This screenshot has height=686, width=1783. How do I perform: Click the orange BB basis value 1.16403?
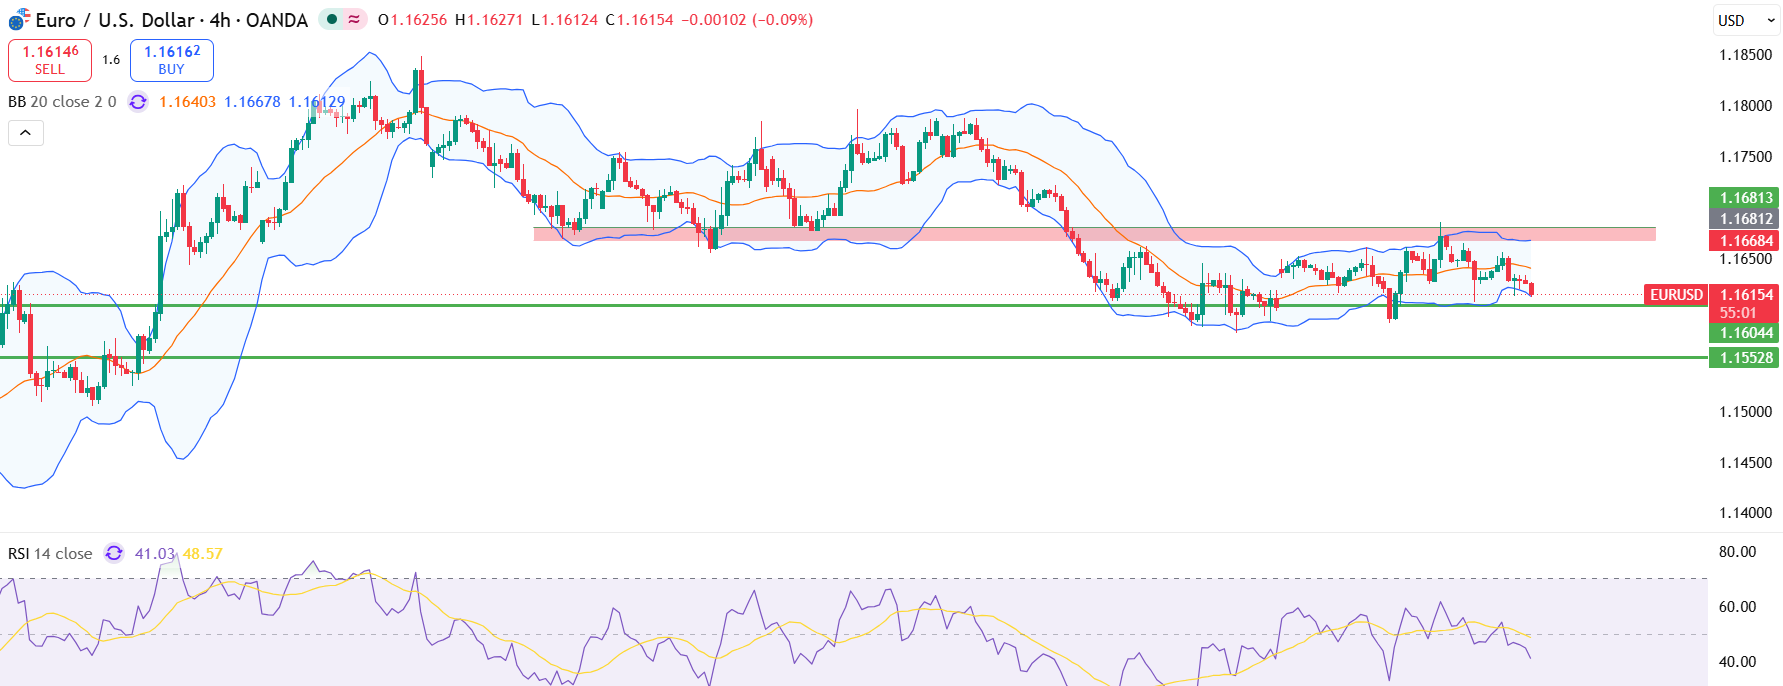(x=188, y=102)
